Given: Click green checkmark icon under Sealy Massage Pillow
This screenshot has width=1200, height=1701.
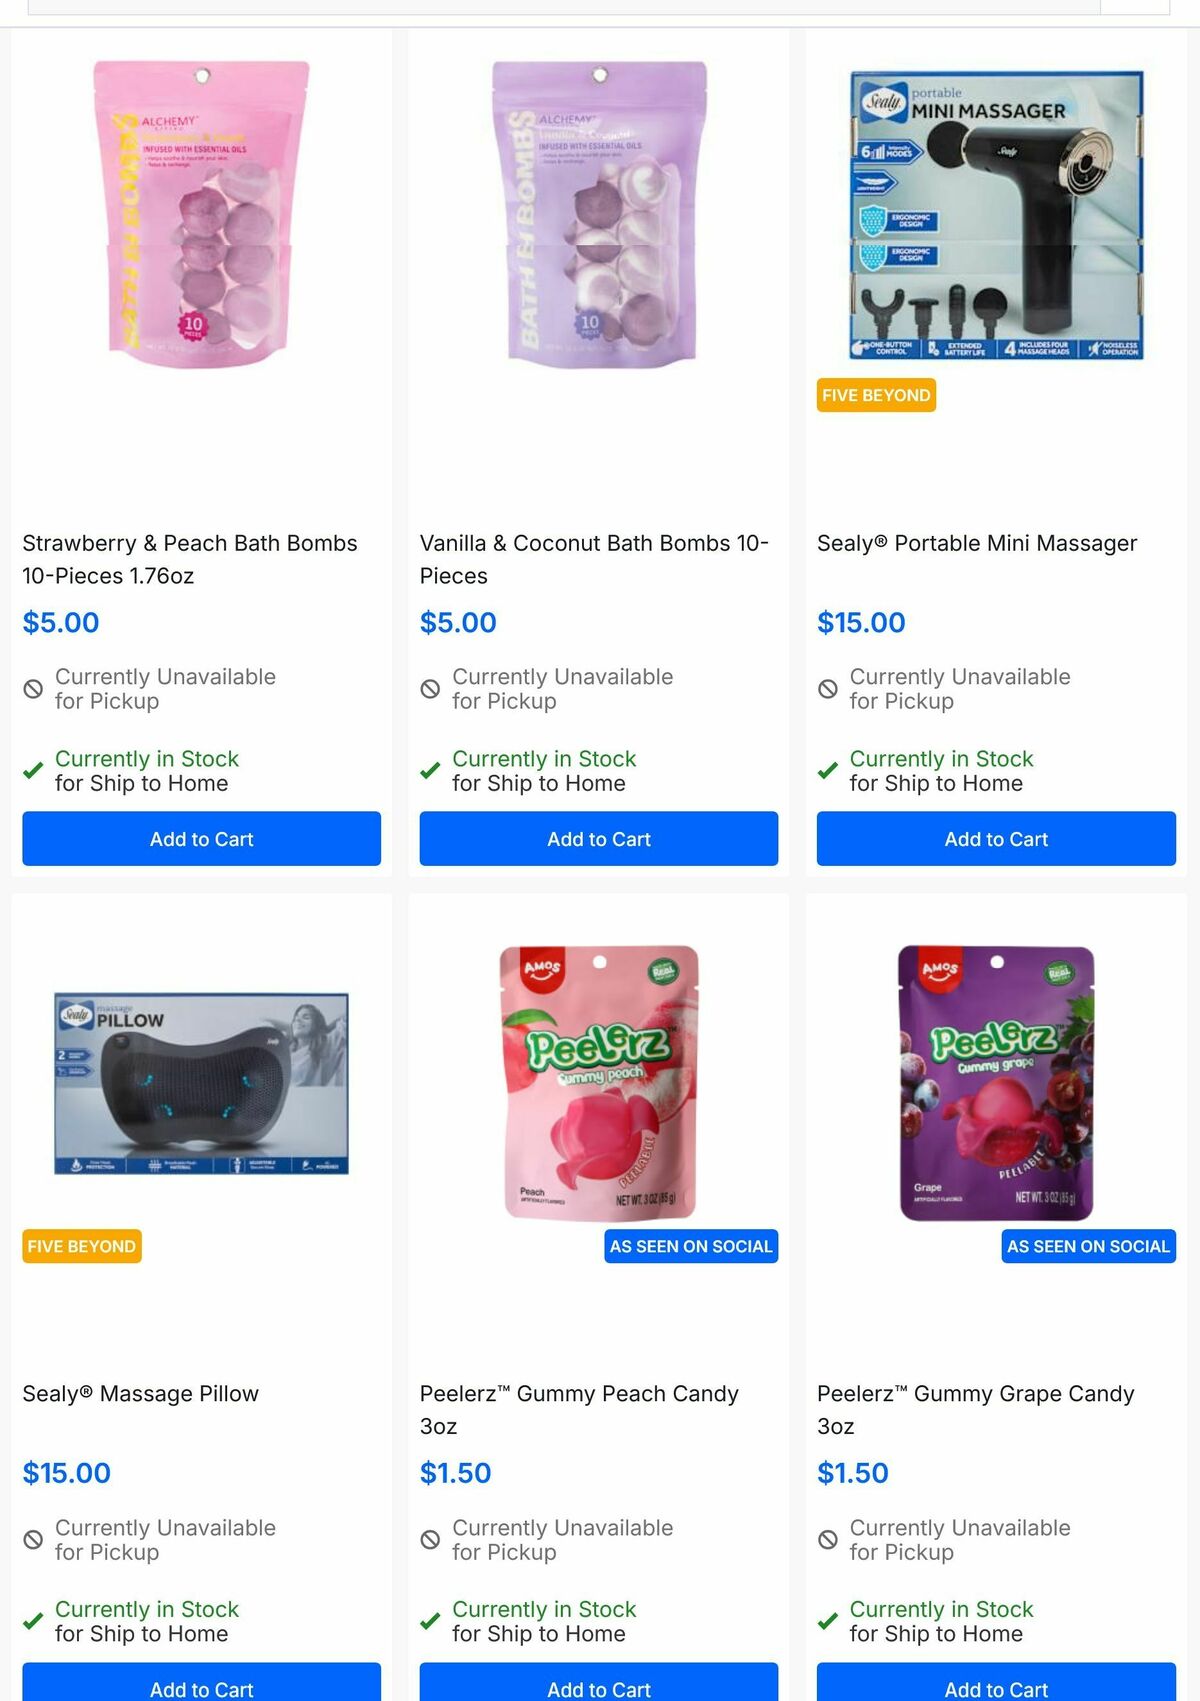Looking at the screenshot, I should pyautogui.click(x=32, y=1621).
